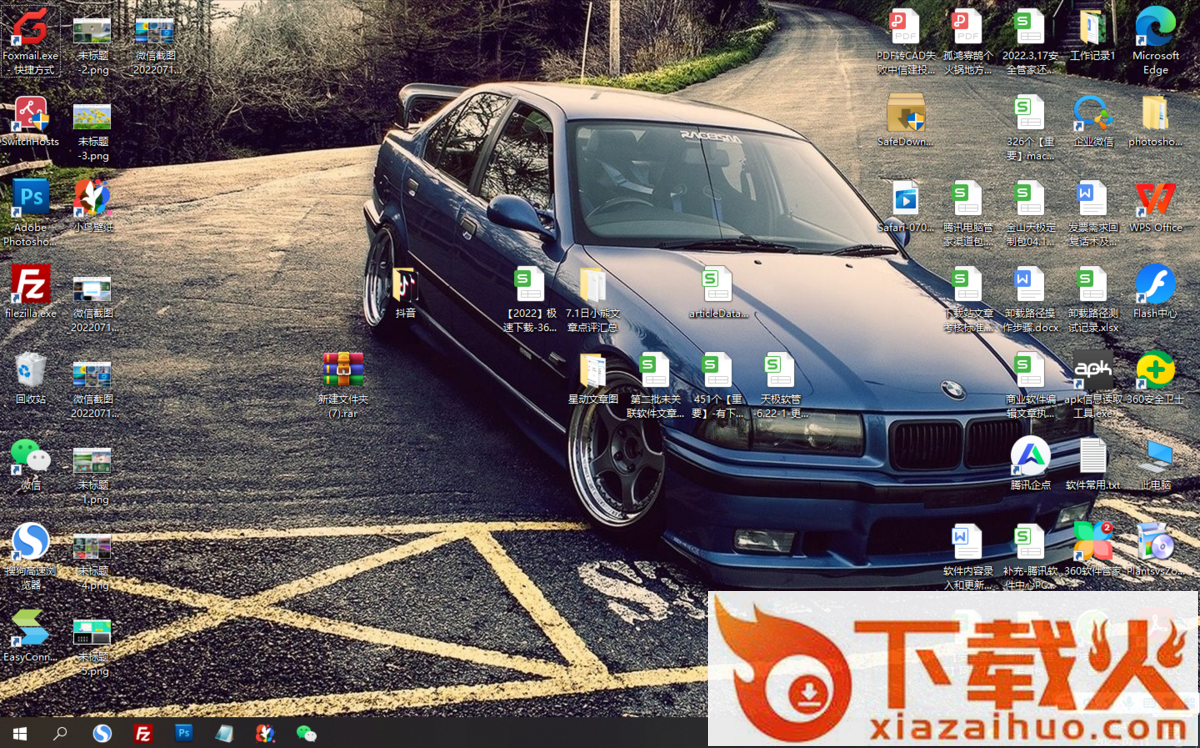Click the Windows Start button
Image resolution: width=1200 pixels, height=748 pixels.
[19, 733]
